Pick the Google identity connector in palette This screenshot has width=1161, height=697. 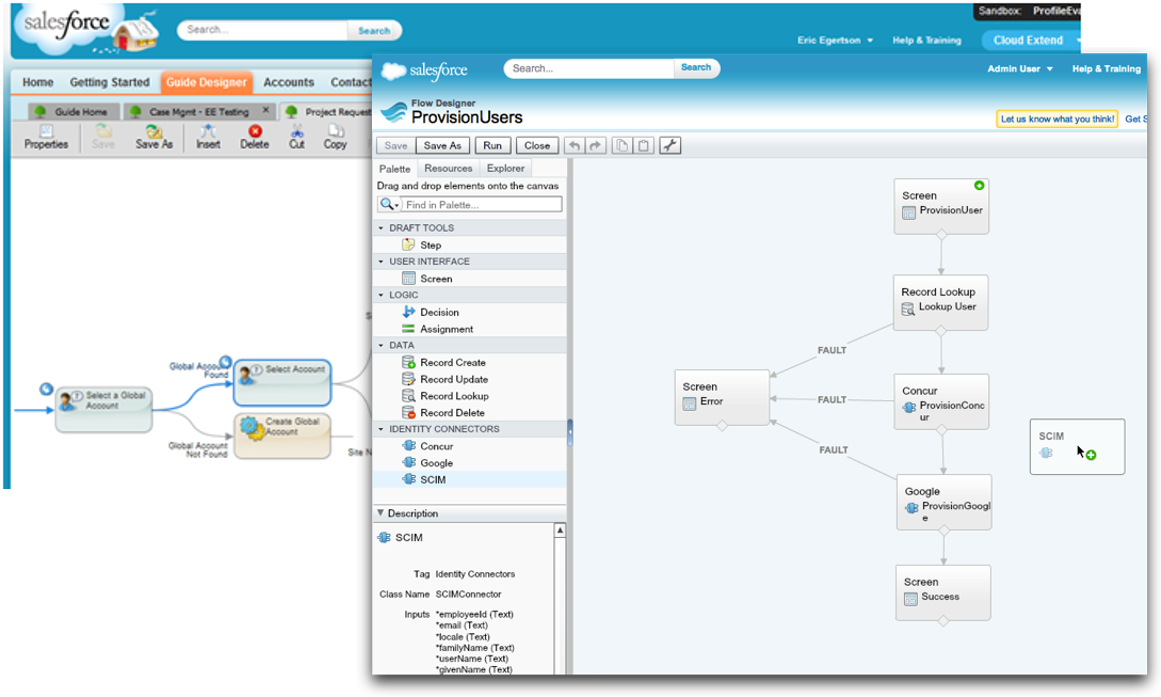[x=427, y=463]
